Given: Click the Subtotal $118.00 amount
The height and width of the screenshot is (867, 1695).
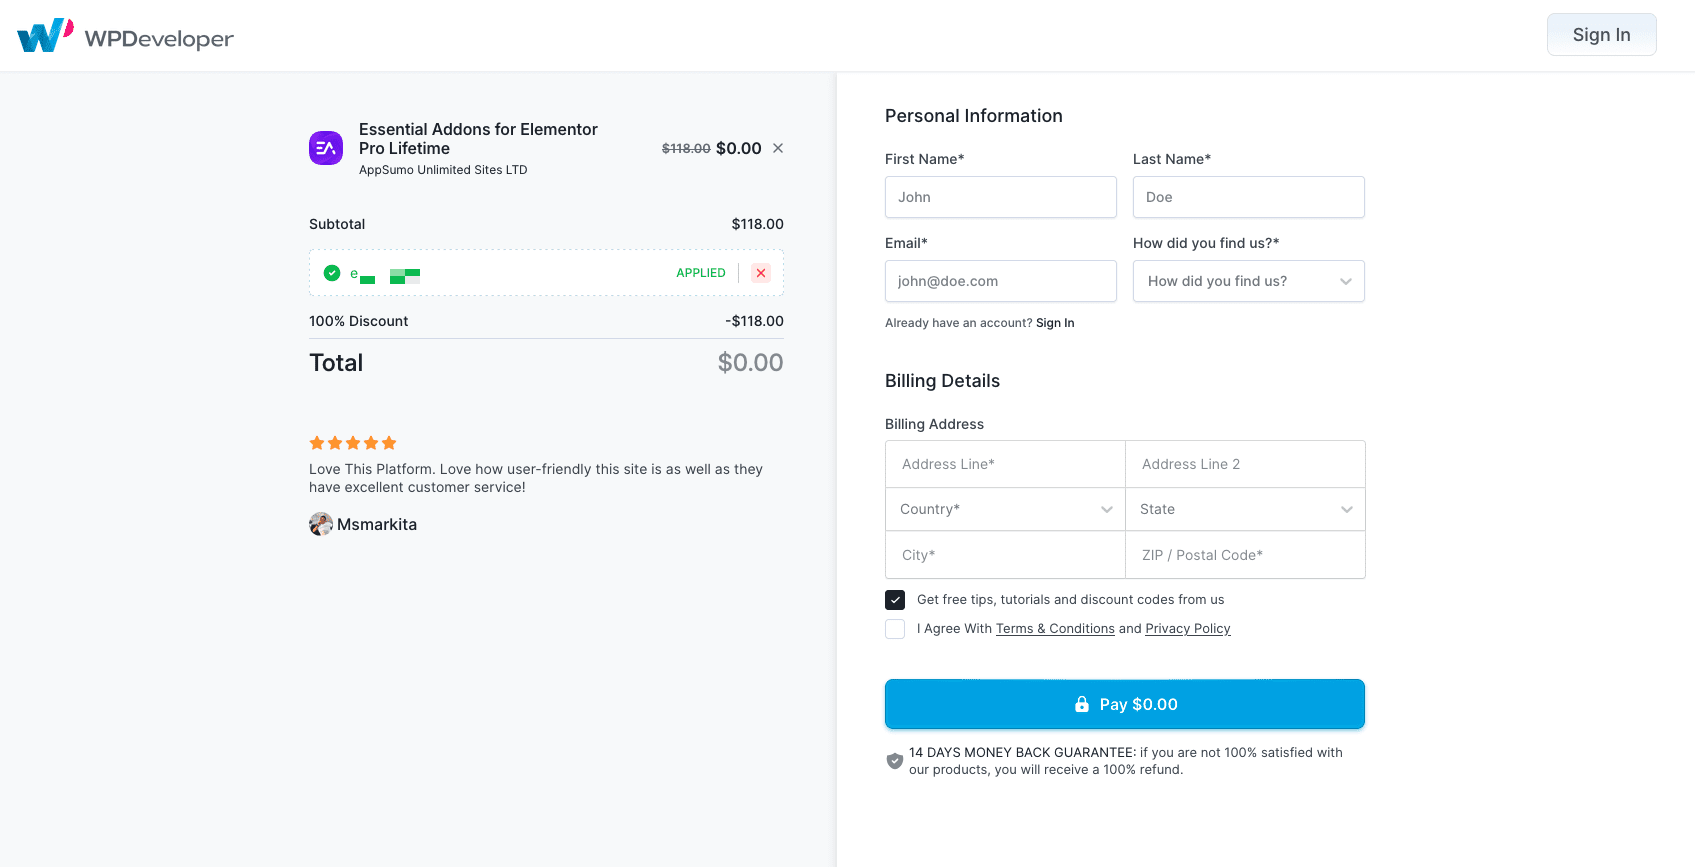Looking at the screenshot, I should pyautogui.click(x=757, y=224).
